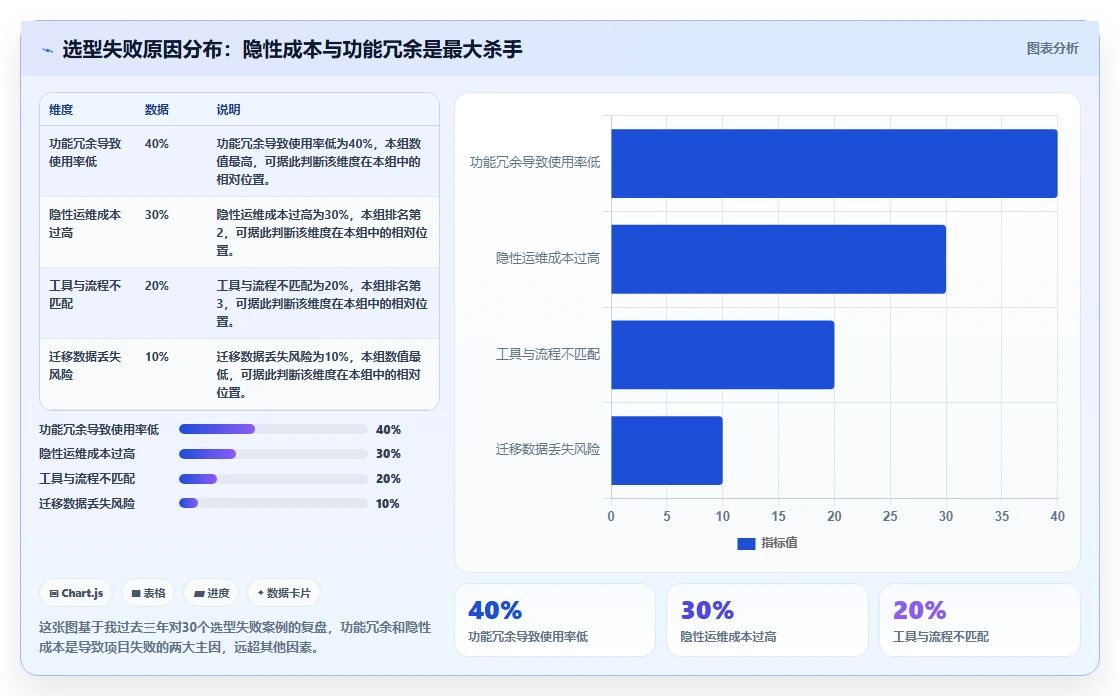Click the 10% label beside the progress bar
The height and width of the screenshot is (696, 1120).
(x=388, y=504)
